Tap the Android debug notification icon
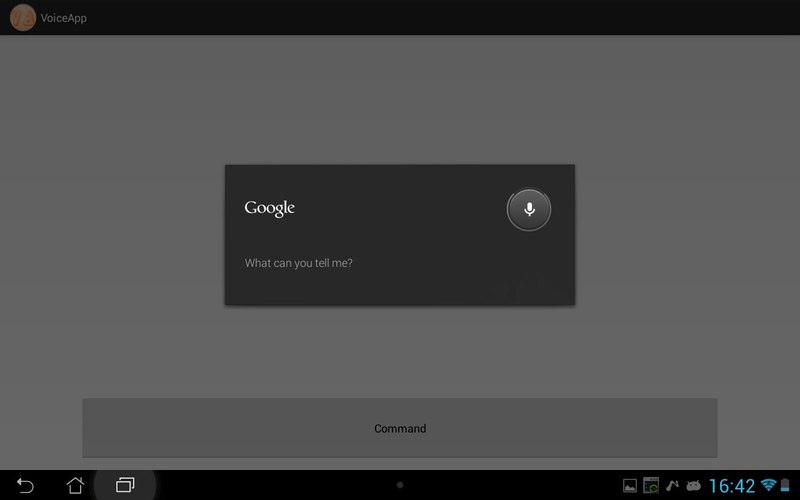The width and height of the screenshot is (800, 500). [693, 485]
